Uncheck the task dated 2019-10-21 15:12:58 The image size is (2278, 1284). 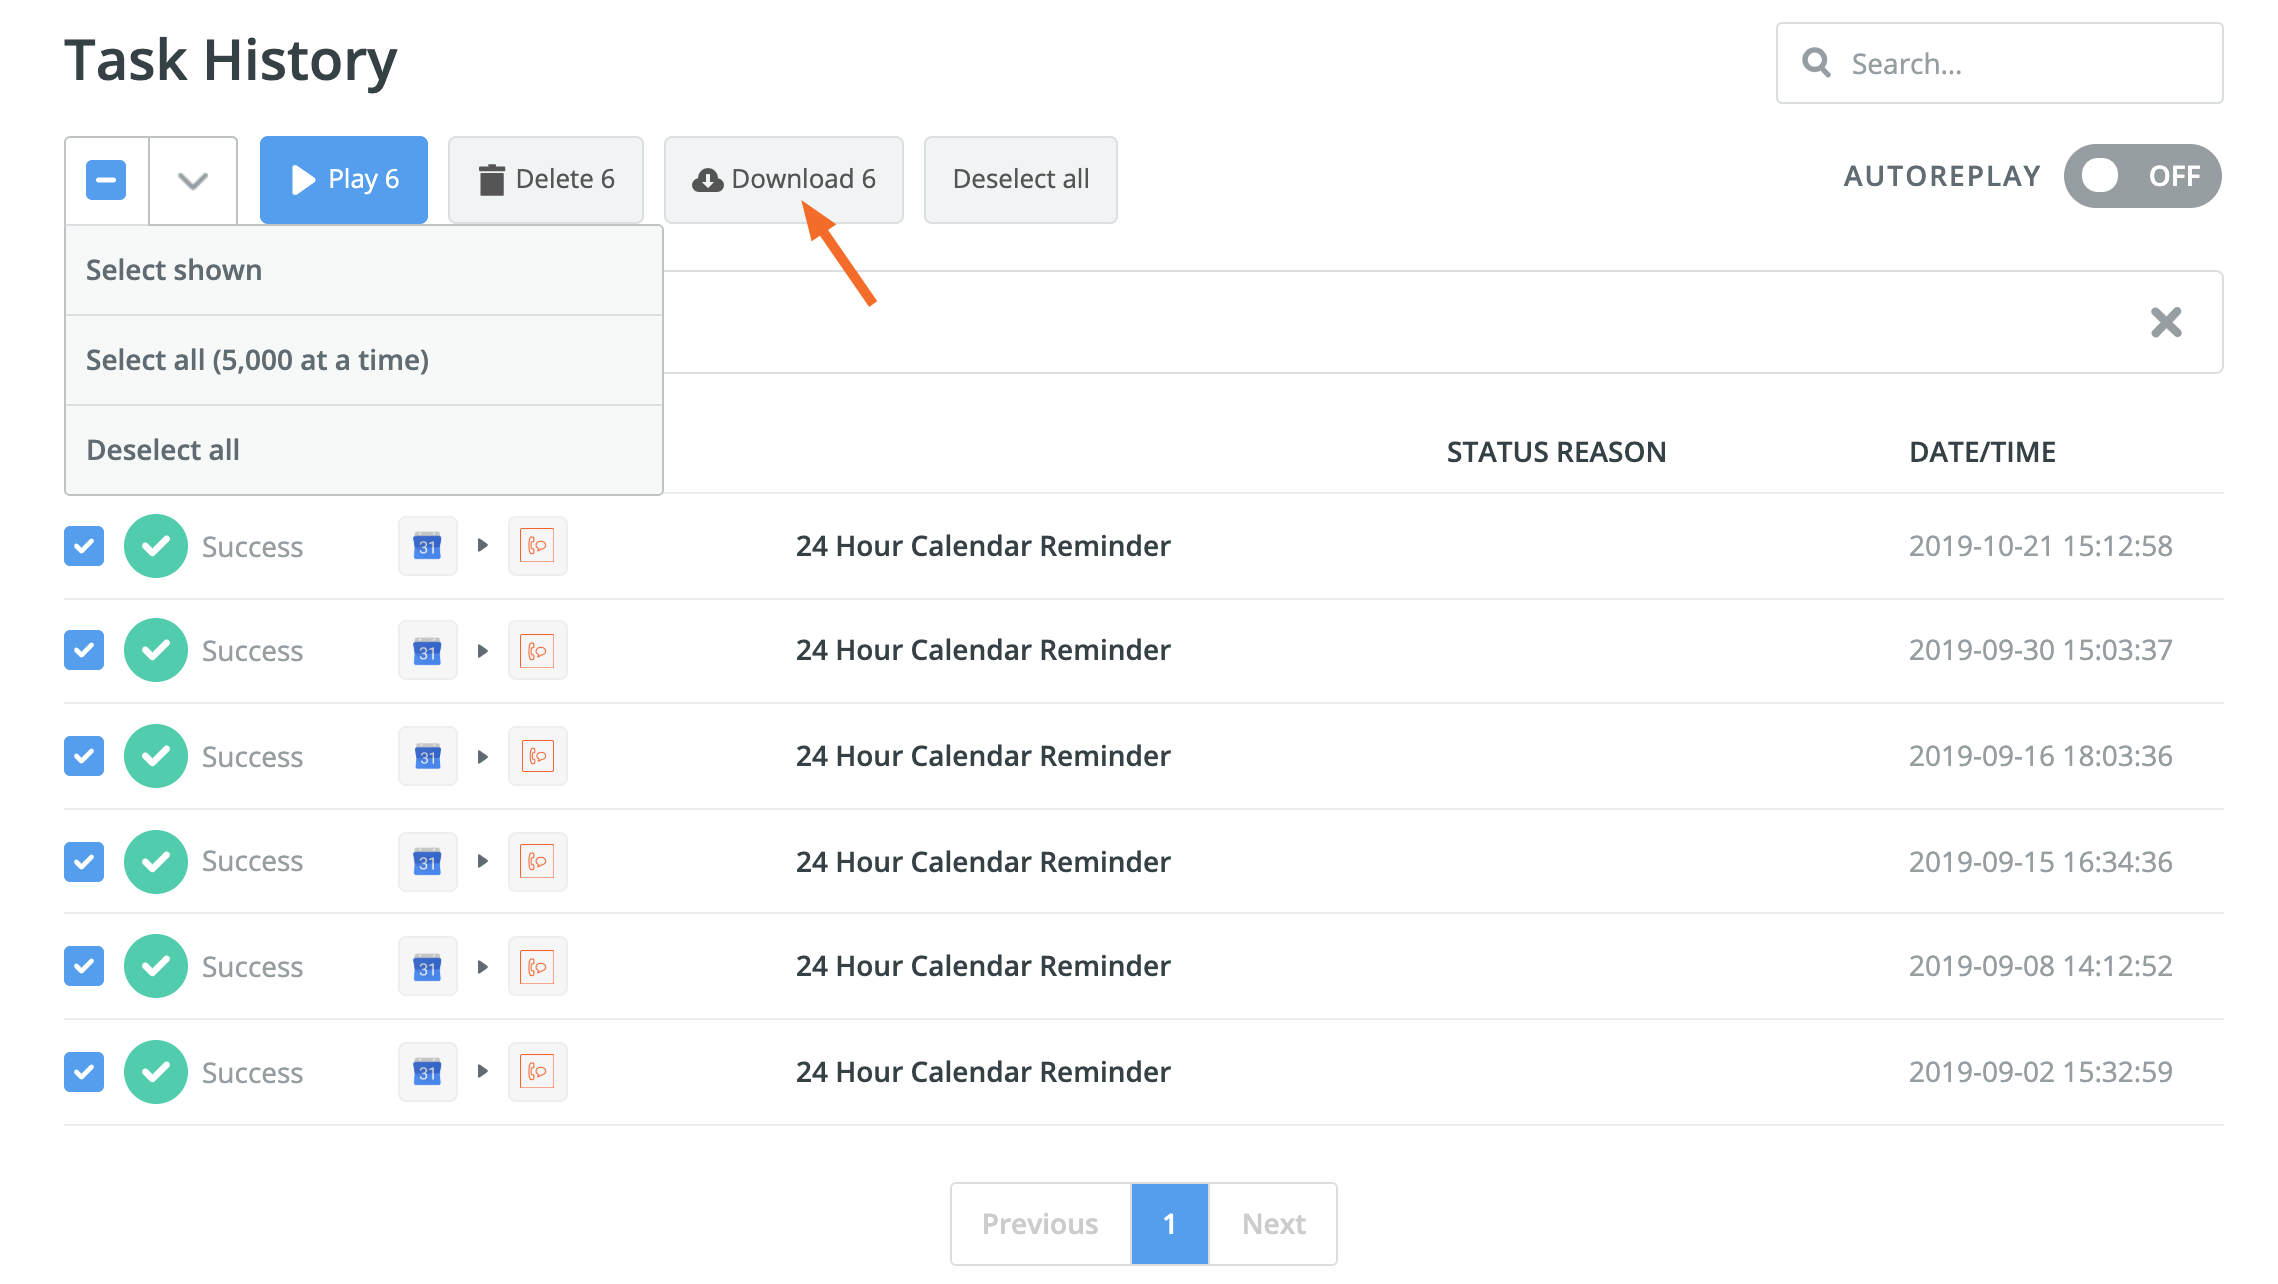pos(84,546)
